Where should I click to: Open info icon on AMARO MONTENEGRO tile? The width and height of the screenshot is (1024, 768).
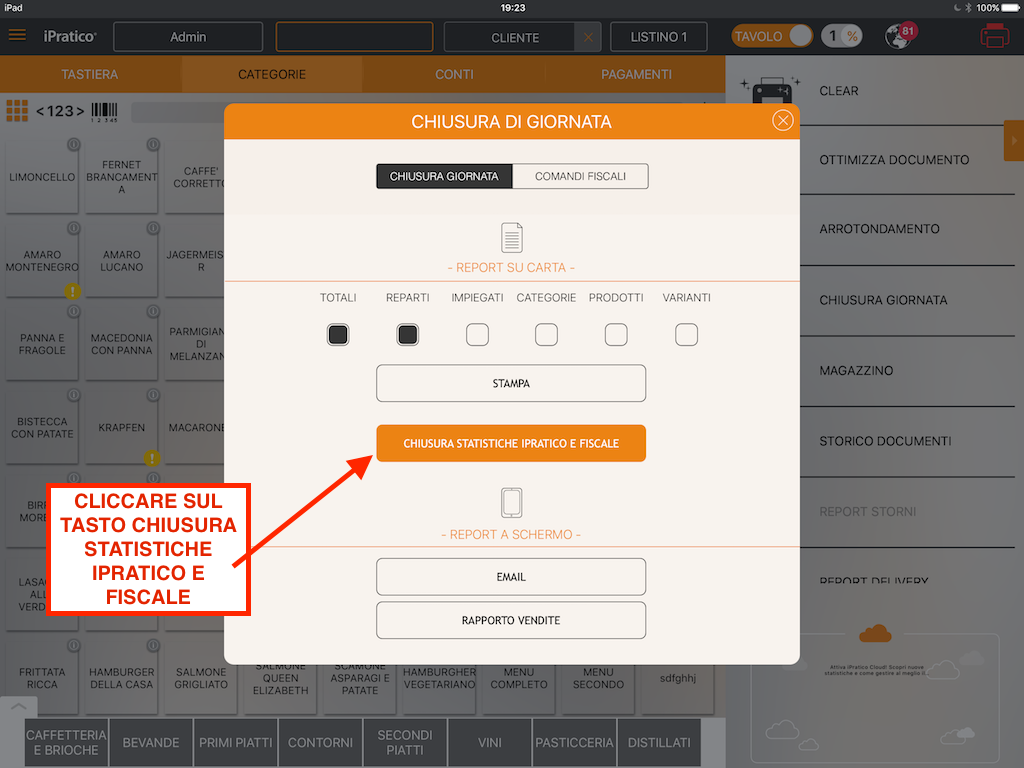coord(74,228)
